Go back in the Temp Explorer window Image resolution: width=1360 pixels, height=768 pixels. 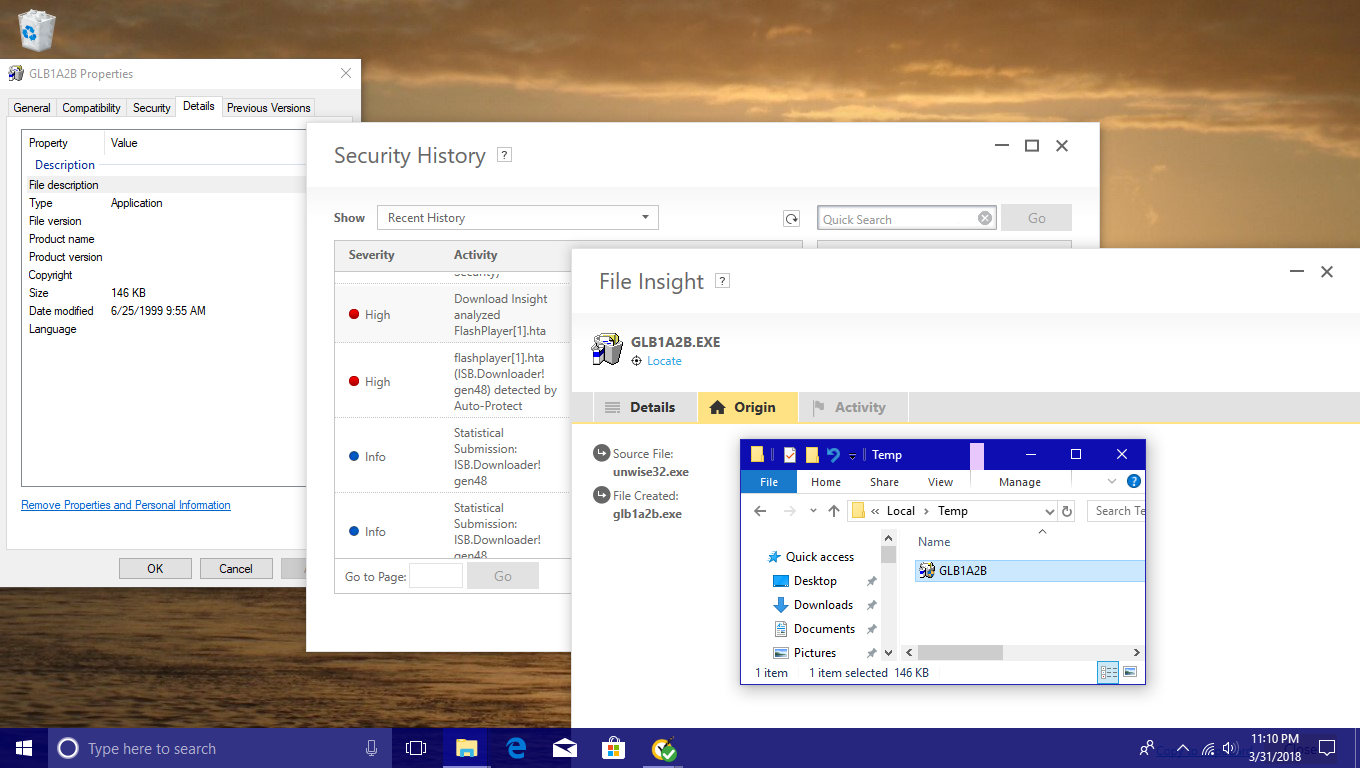760,511
